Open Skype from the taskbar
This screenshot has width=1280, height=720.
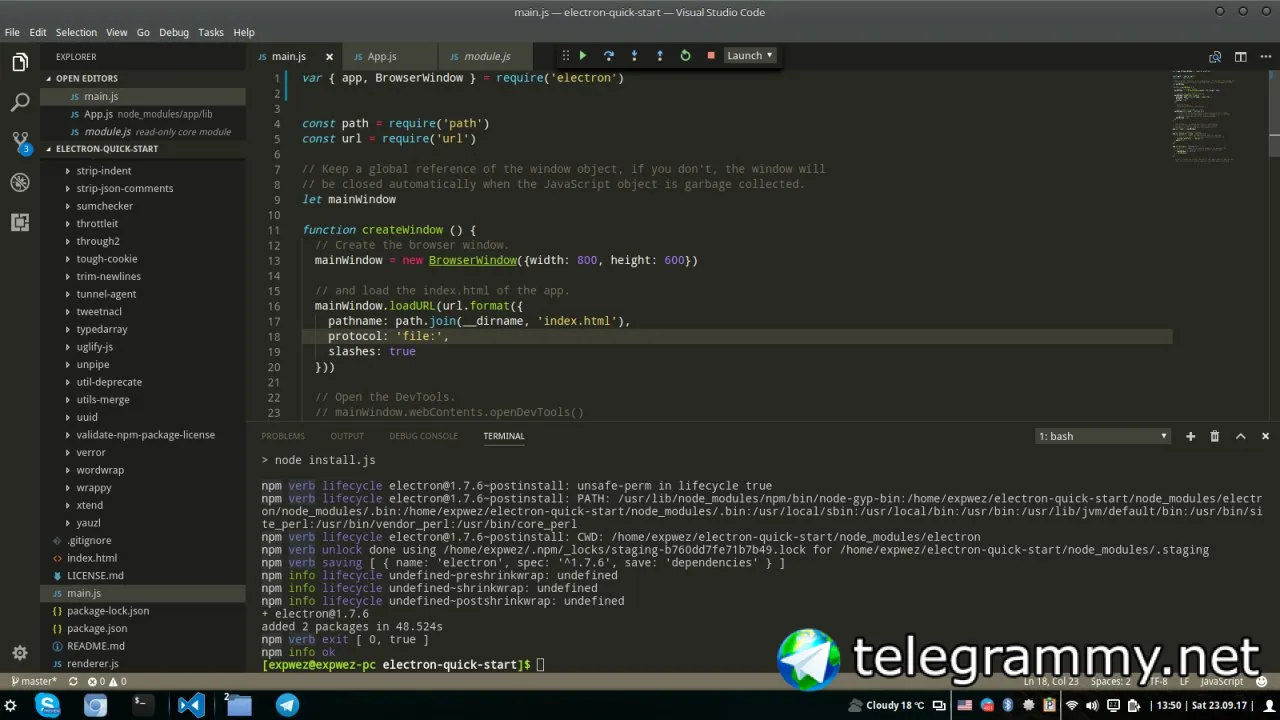pos(47,705)
